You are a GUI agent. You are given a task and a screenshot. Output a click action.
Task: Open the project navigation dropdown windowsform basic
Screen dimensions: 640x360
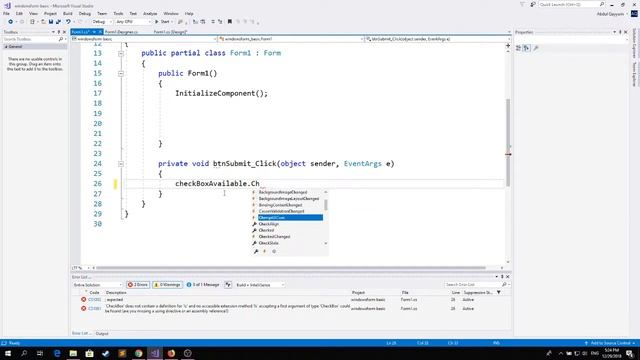coord(144,39)
